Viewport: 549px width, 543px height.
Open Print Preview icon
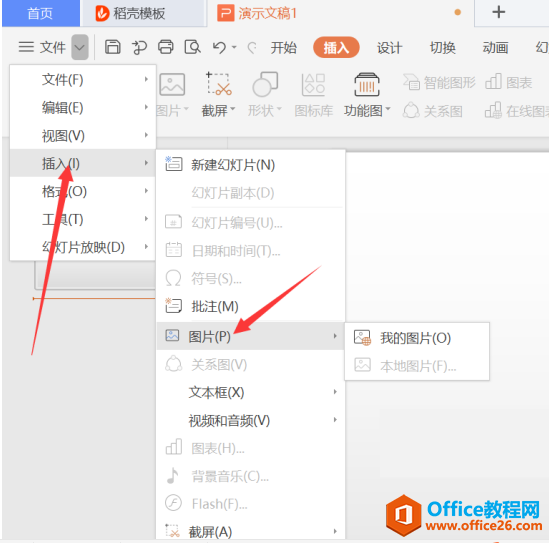[x=192, y=47]
